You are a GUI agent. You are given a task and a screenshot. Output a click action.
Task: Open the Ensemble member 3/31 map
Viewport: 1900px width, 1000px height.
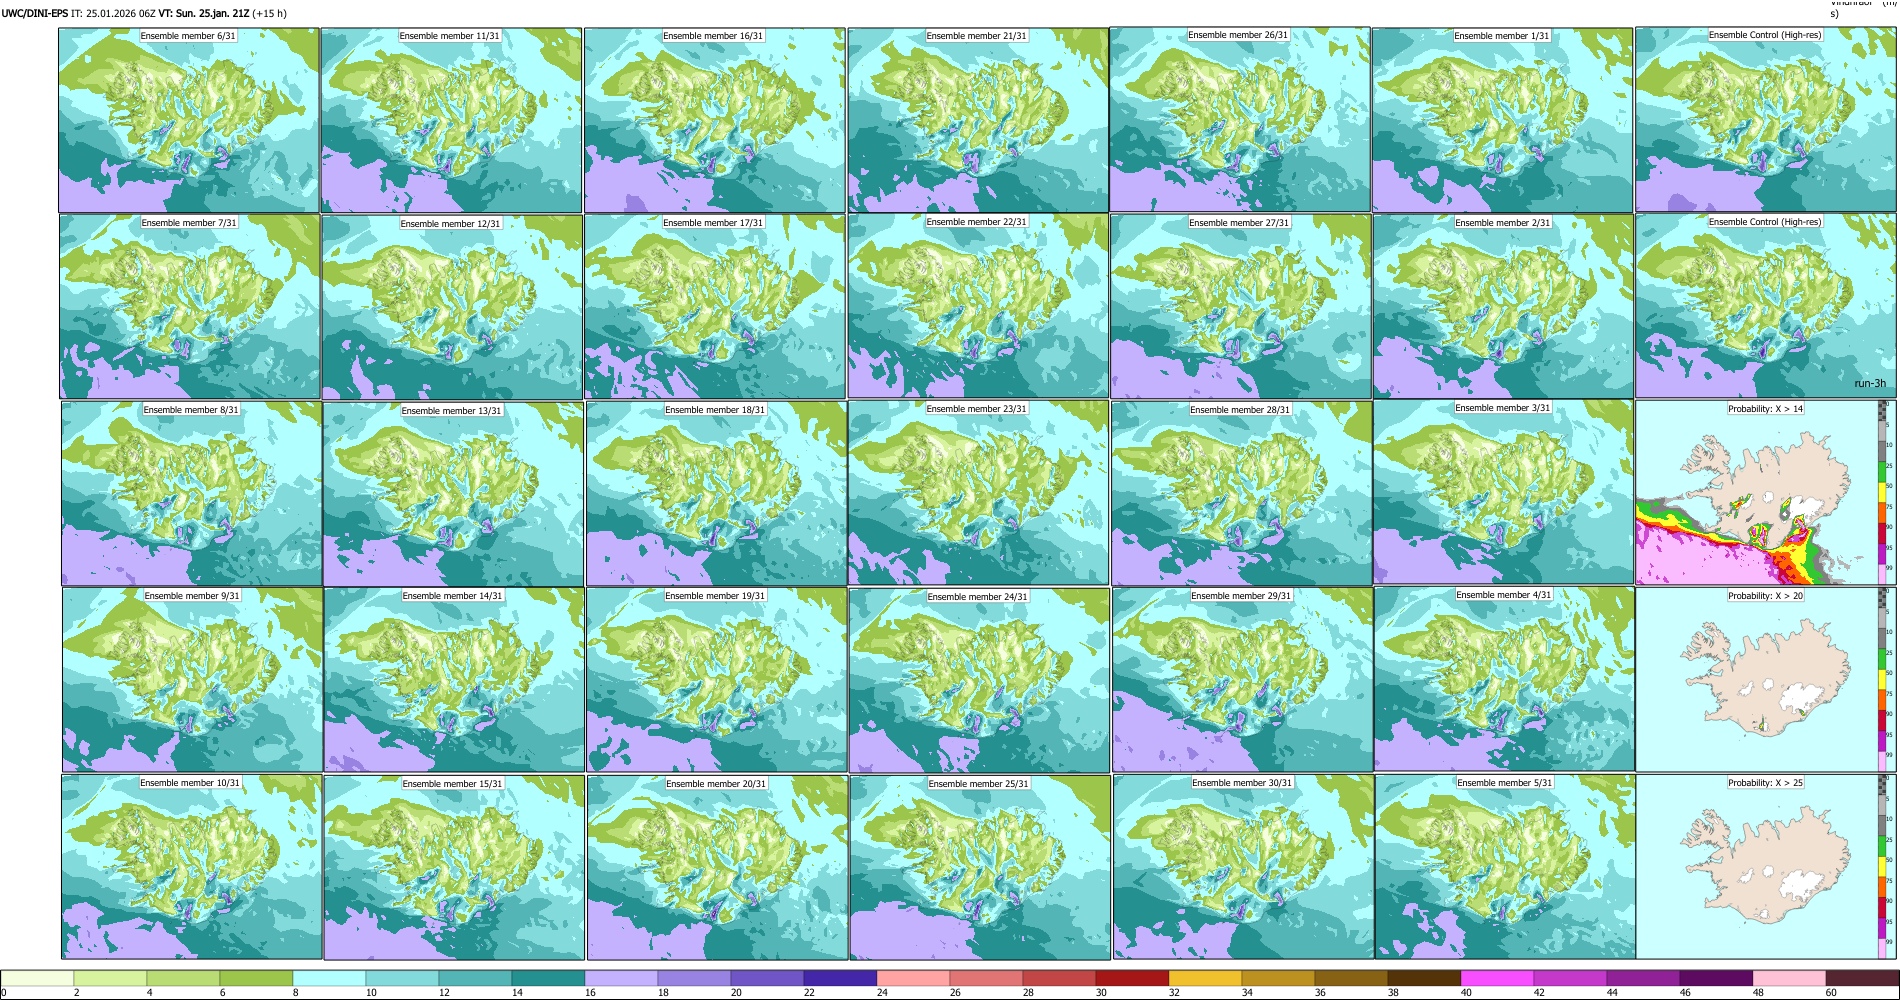click(1503, 493)
